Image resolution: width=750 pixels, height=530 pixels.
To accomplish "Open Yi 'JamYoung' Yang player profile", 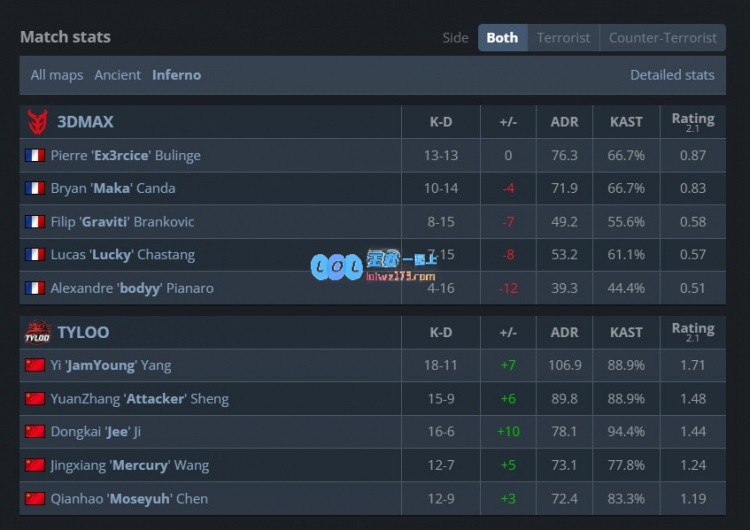I will tap(111, 365).
